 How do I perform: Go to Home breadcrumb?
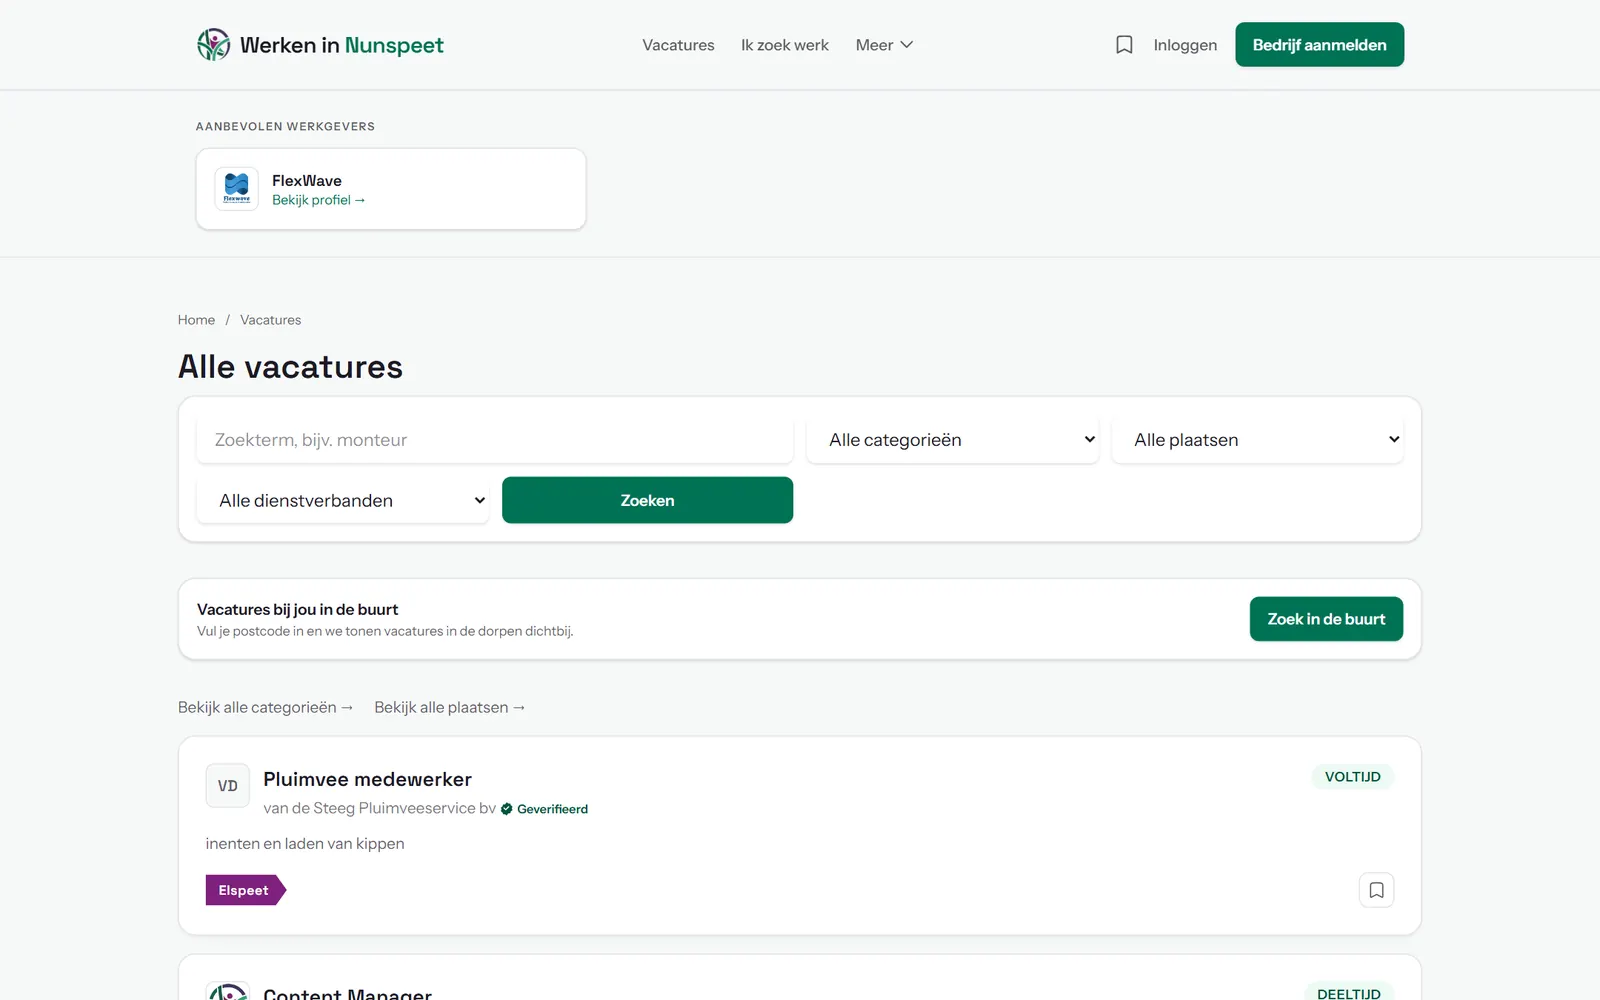click(x=196, y=320)
